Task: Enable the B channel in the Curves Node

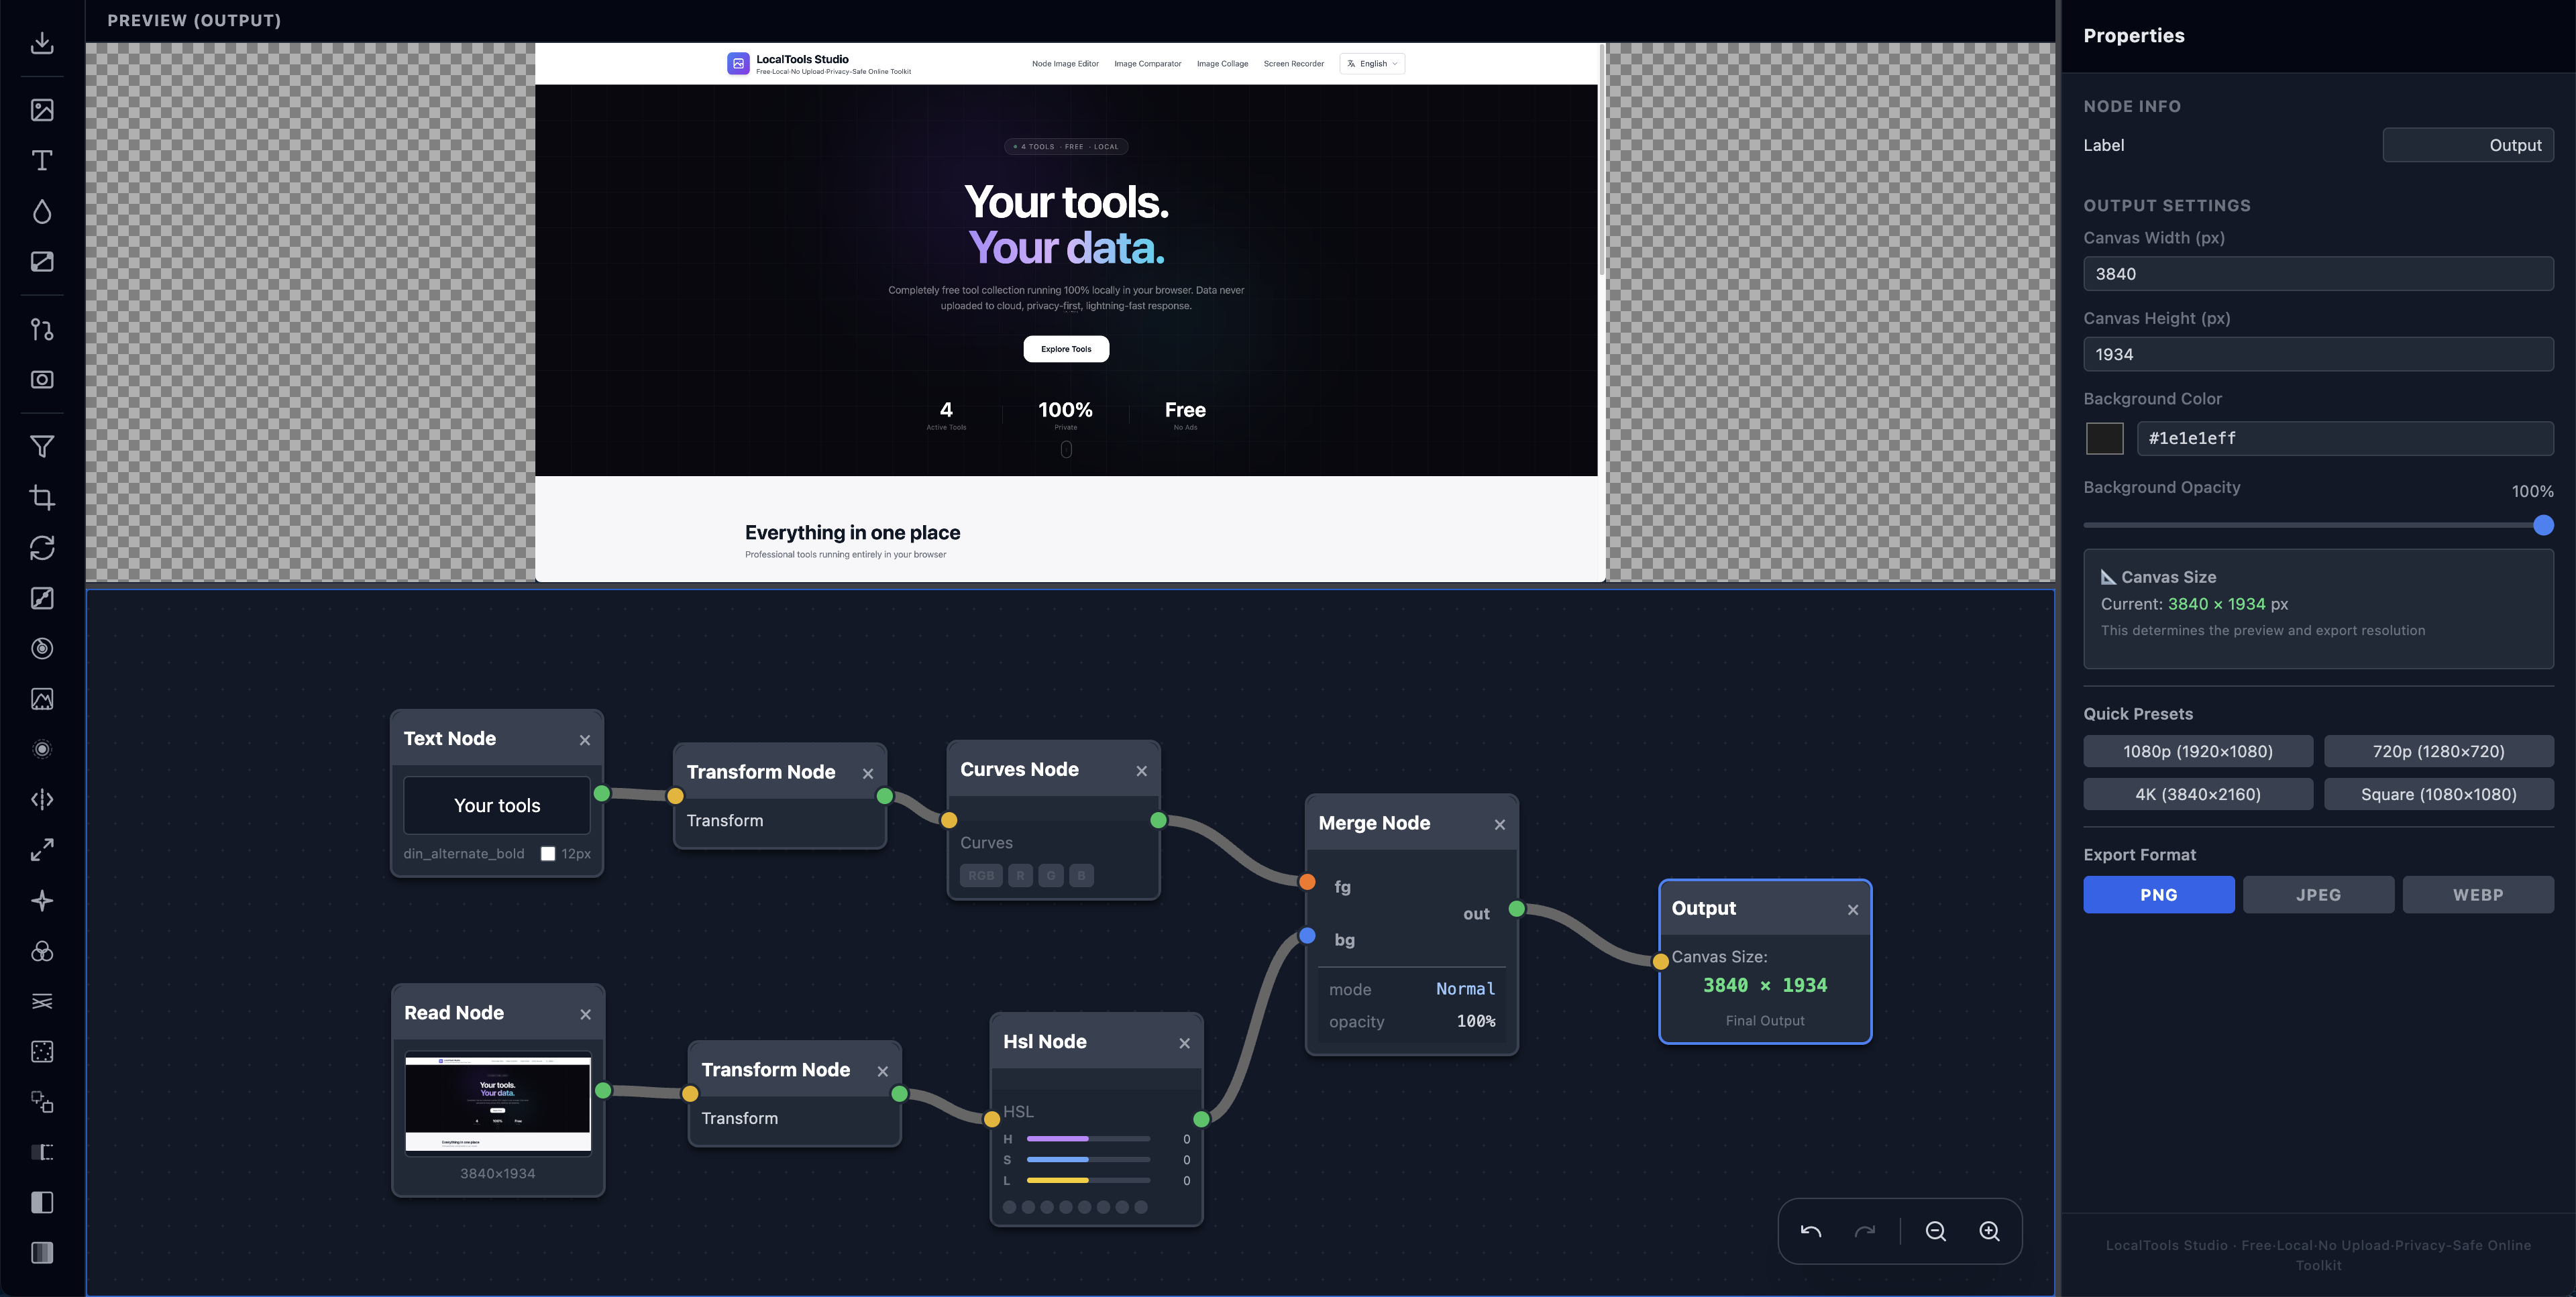Action: (1081, 875)
